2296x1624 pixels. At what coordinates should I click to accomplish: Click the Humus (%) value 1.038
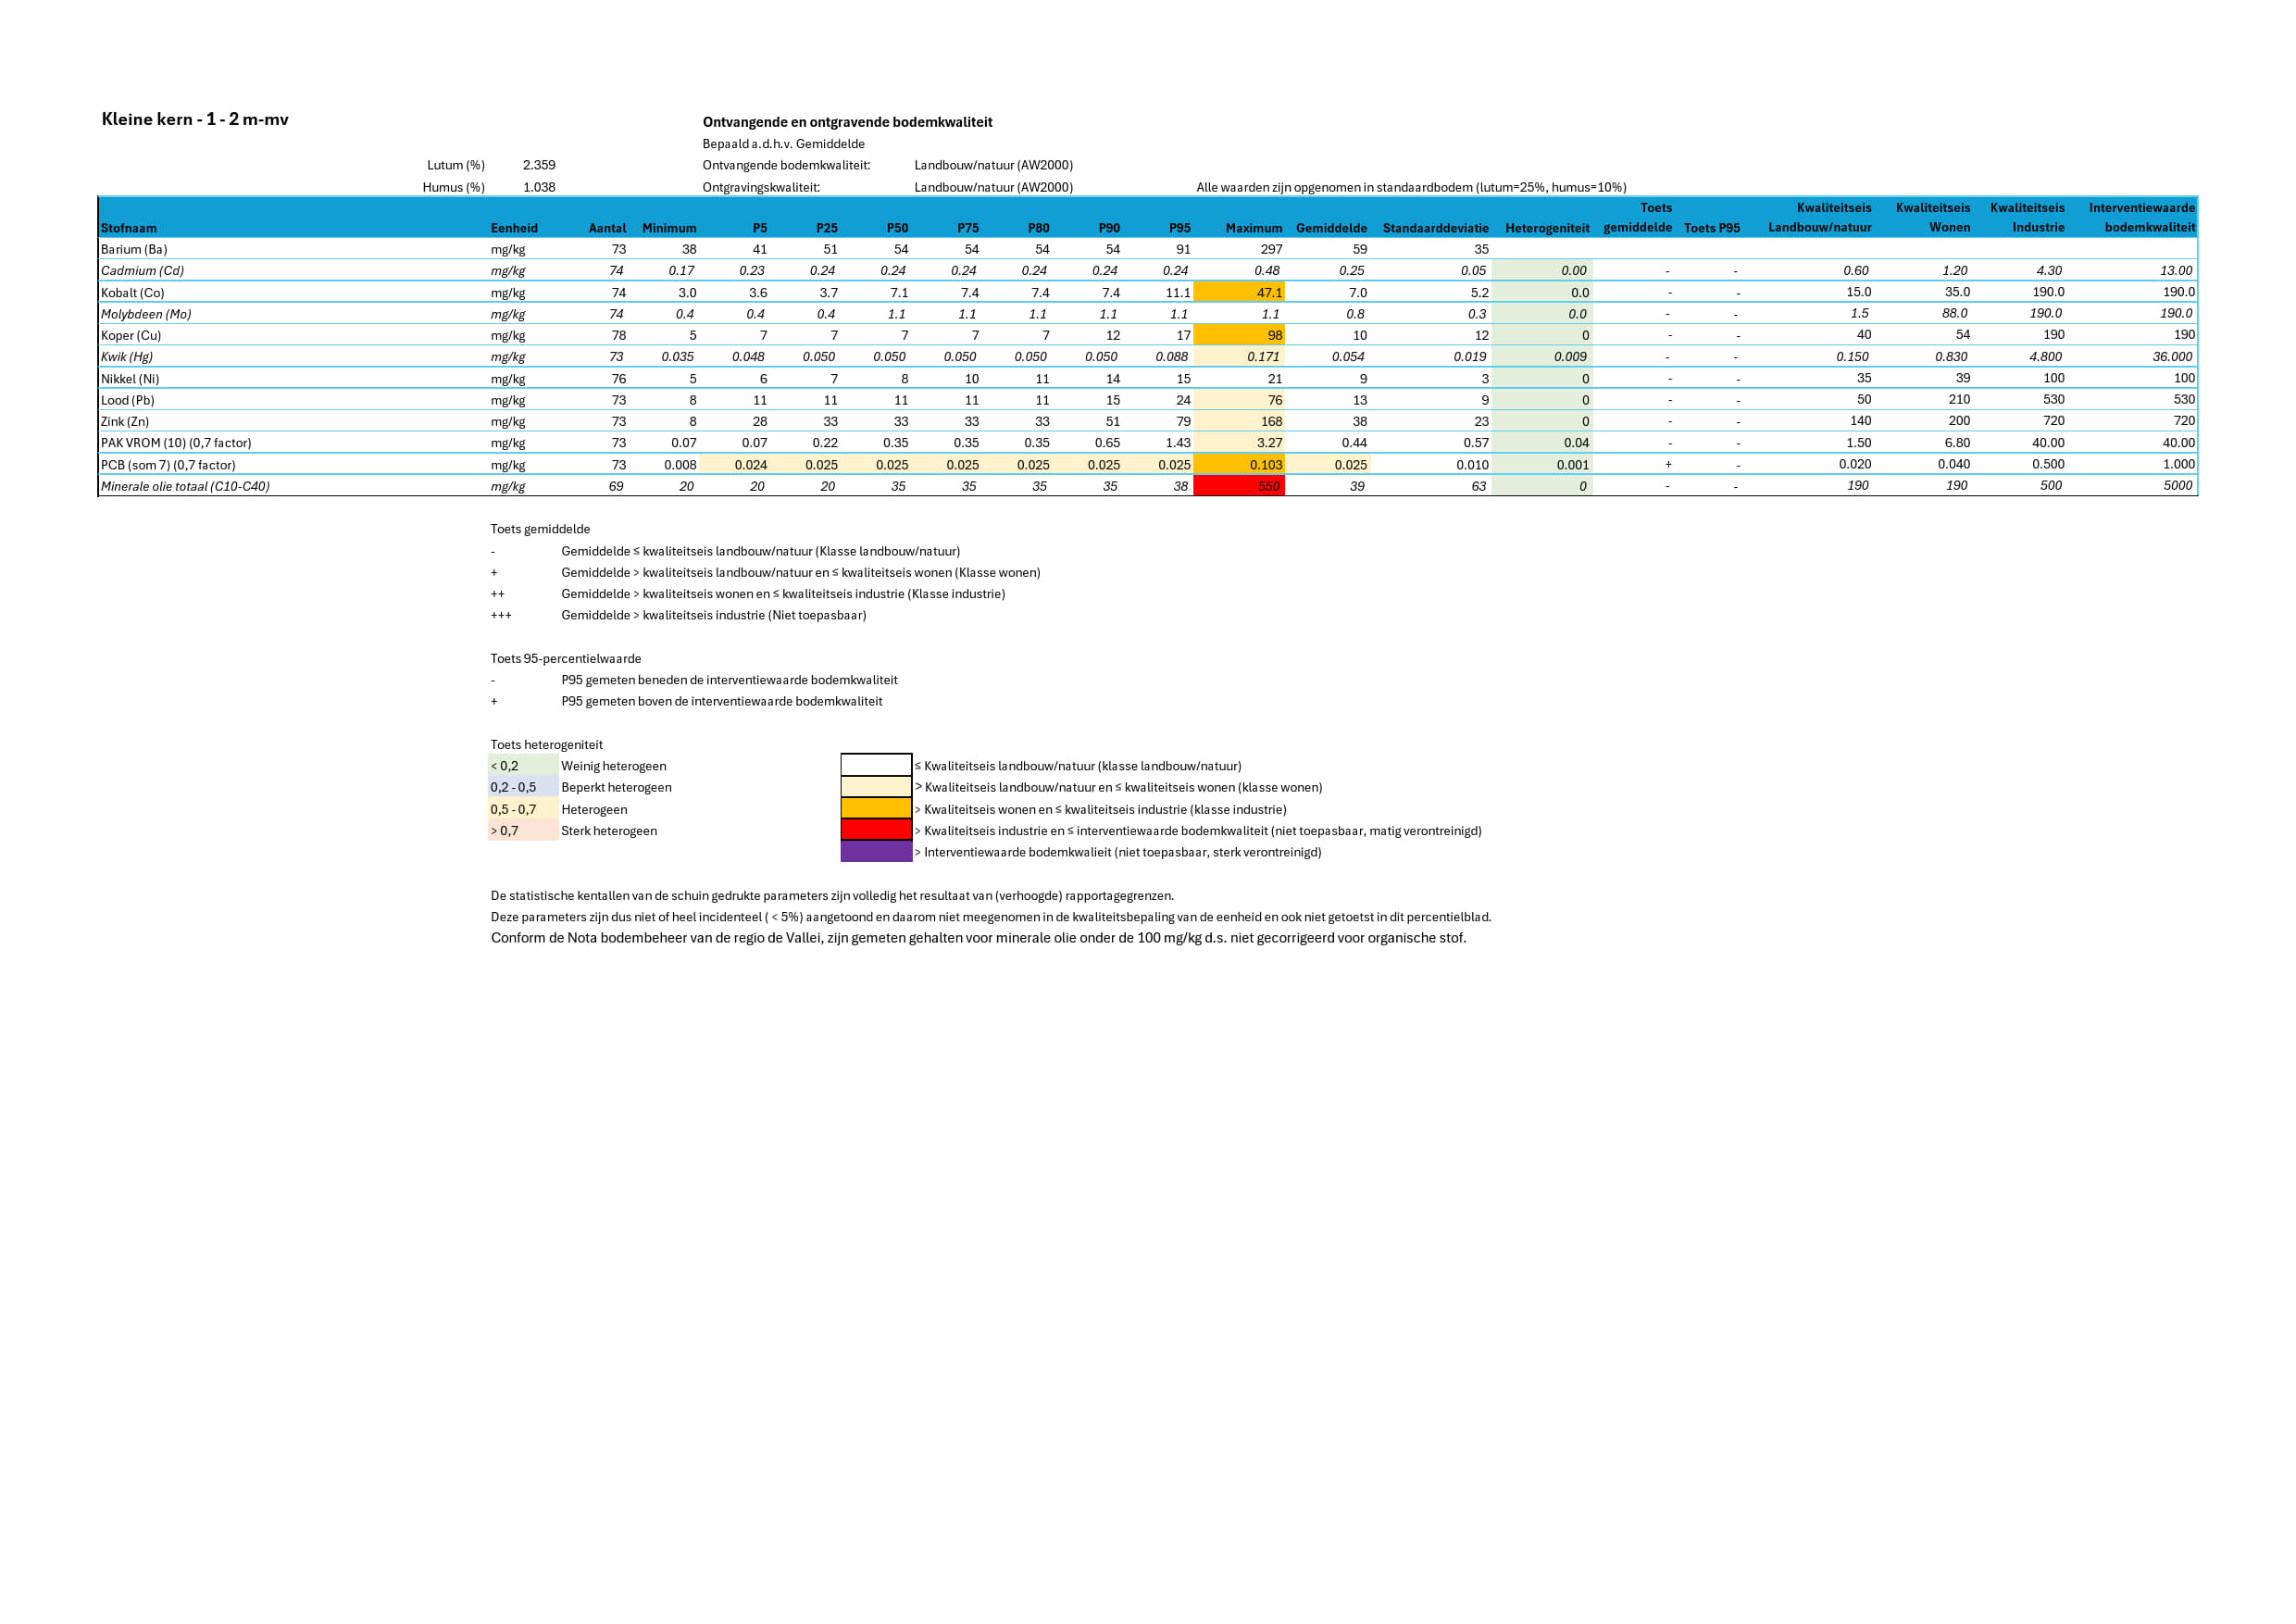pos(539,187)
